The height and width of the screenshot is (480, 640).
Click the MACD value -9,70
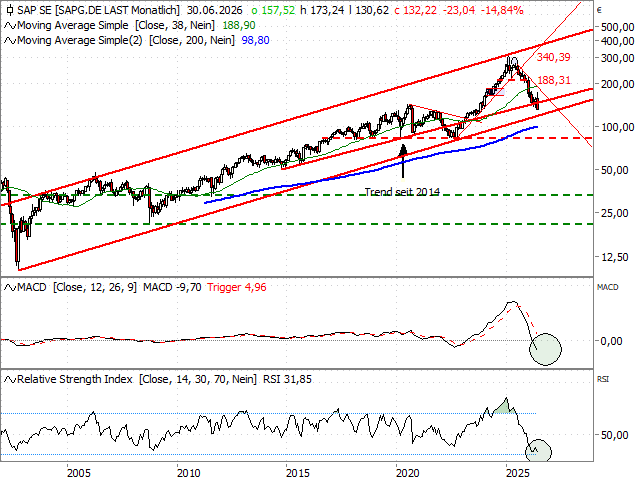(x=189, y=288)
